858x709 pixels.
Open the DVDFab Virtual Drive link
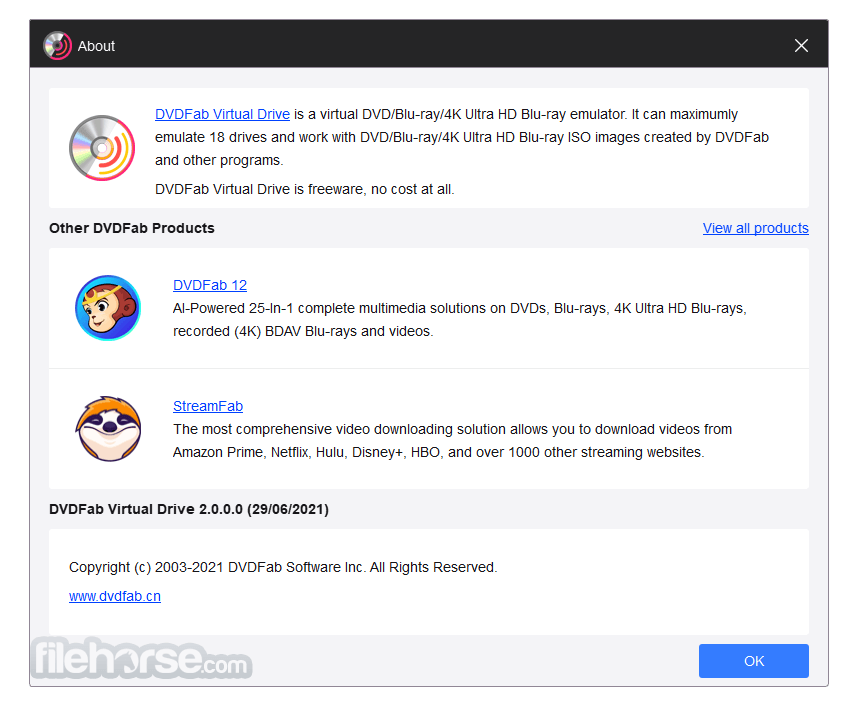pyautogui.click(x=222, y=114)
